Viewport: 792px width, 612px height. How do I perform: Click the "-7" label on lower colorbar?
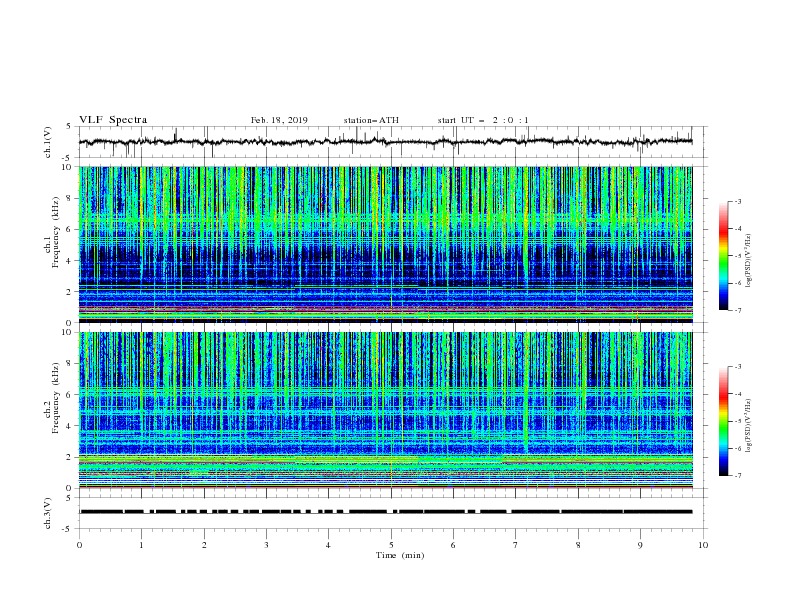(x=738, y=476)
